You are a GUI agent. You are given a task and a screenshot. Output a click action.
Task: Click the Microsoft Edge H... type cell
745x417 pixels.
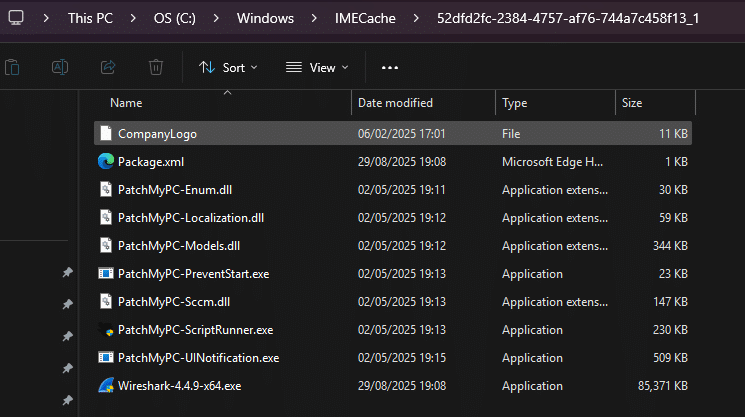click(x=552, y=162)
